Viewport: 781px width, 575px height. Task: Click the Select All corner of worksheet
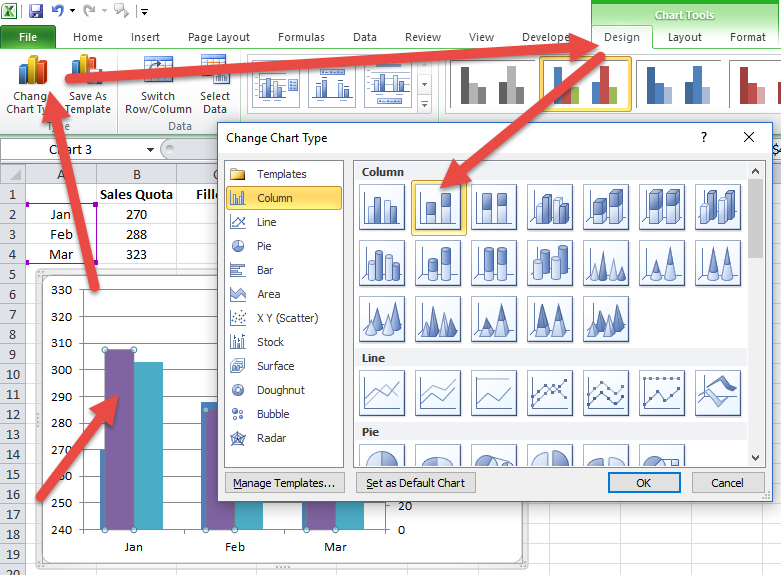point(13,174)
